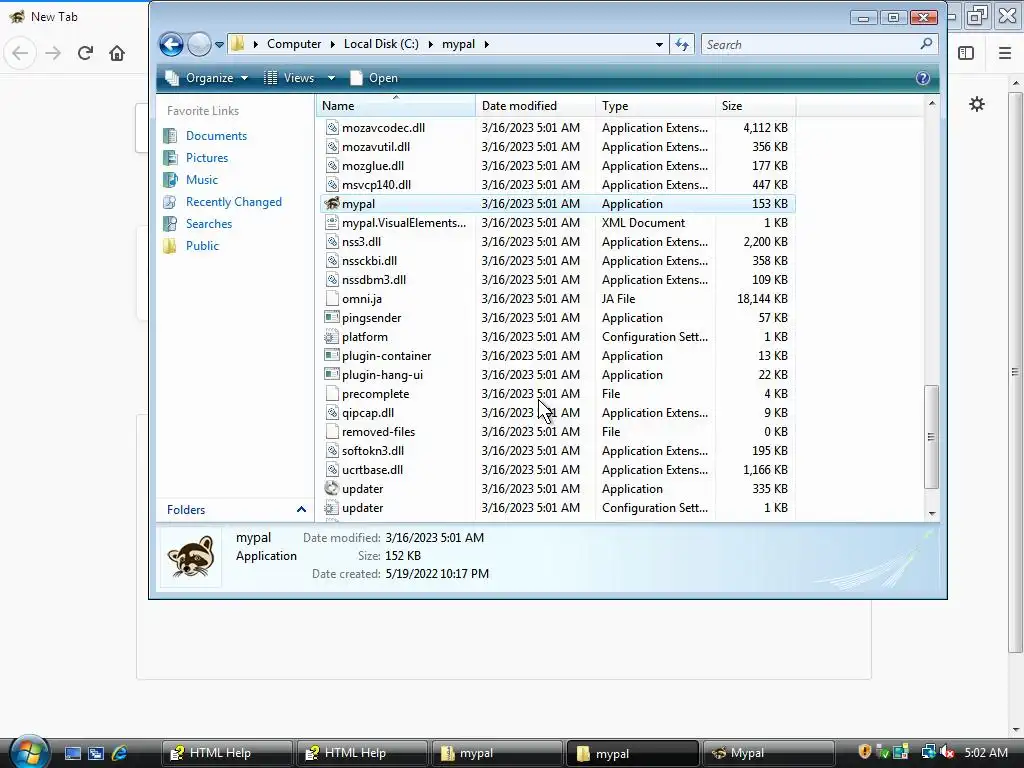Select the softokn3.dll file name
This screenshot has width=1024, height=768.
coord(373,451)
